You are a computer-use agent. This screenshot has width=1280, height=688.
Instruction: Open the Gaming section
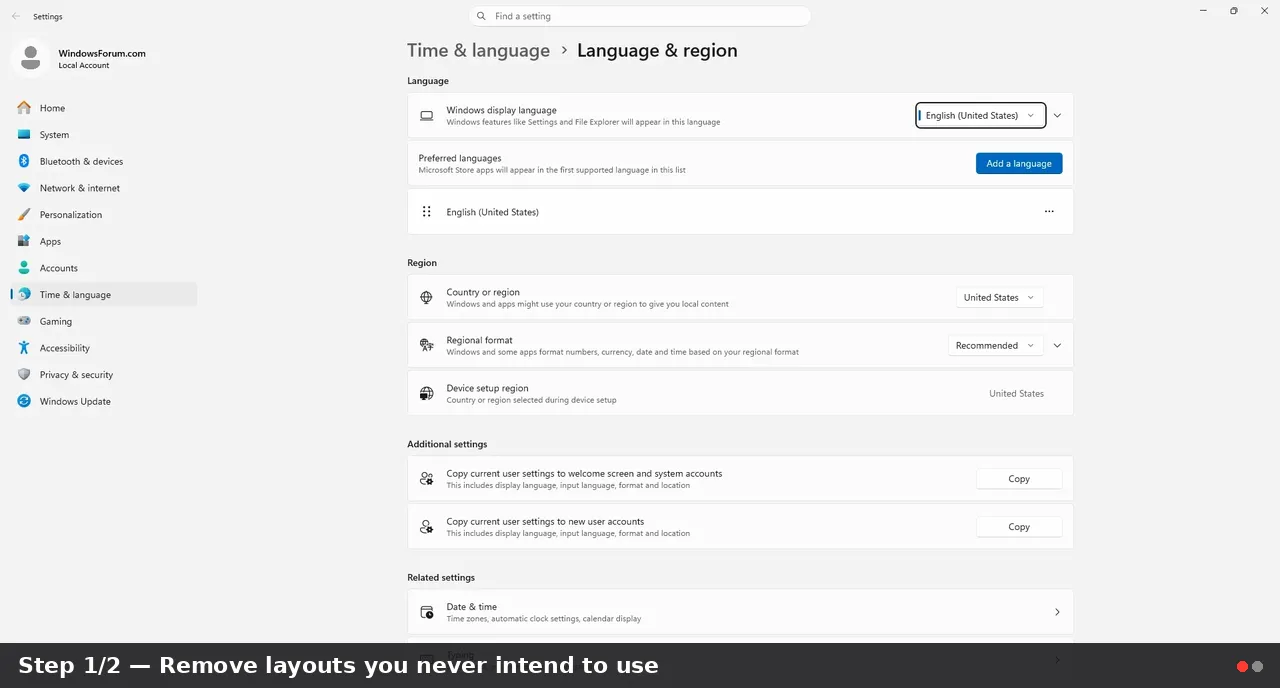(x=104, y=321)
